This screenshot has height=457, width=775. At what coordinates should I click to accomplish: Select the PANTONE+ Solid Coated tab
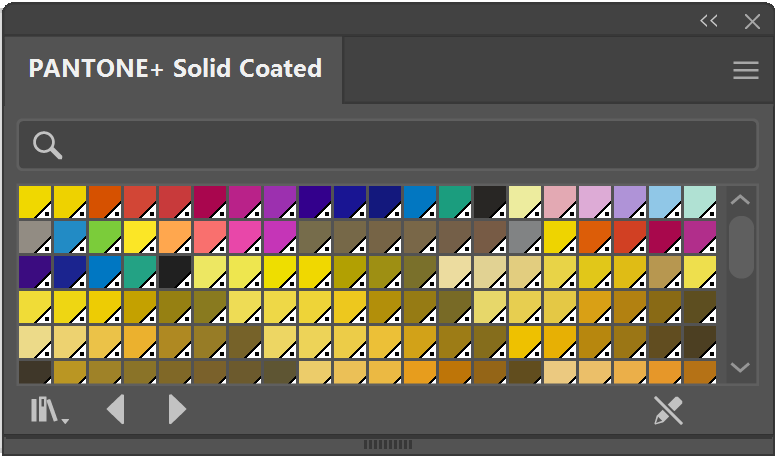(x=175, y=69)
